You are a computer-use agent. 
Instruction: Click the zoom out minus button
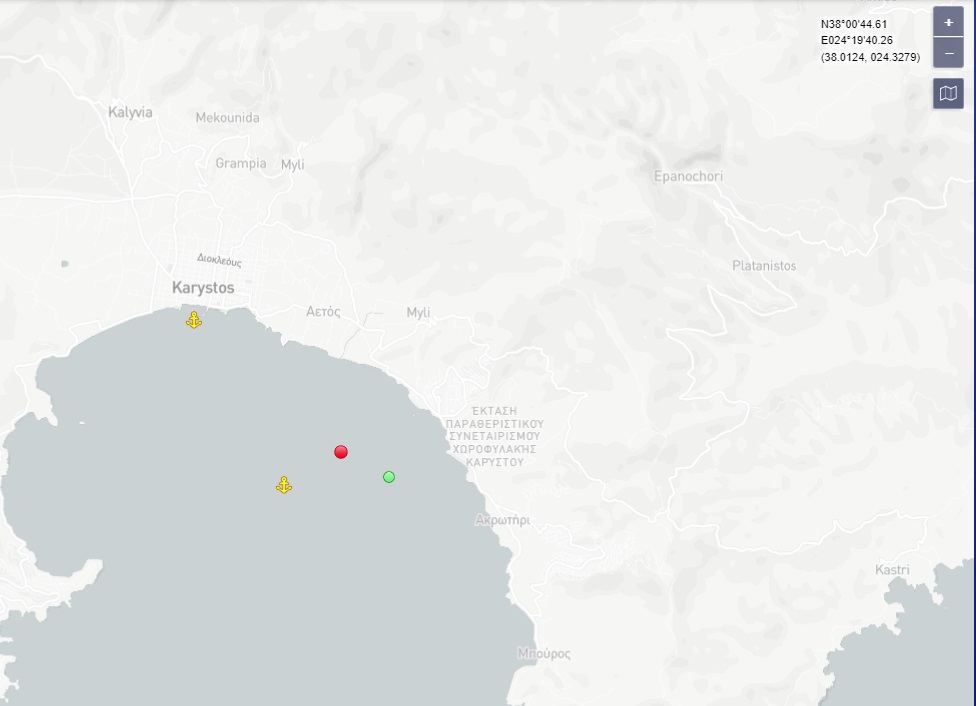pyautogui.click(x=948, y=53)
